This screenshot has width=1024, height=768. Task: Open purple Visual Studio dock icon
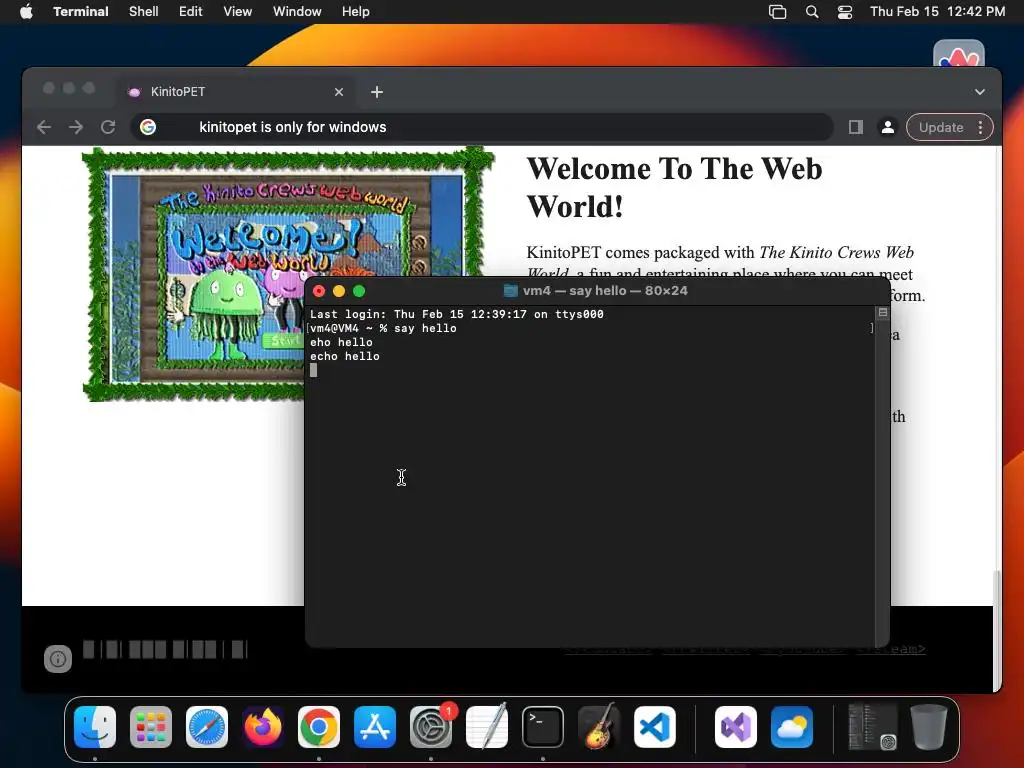[x=736, y=727]
